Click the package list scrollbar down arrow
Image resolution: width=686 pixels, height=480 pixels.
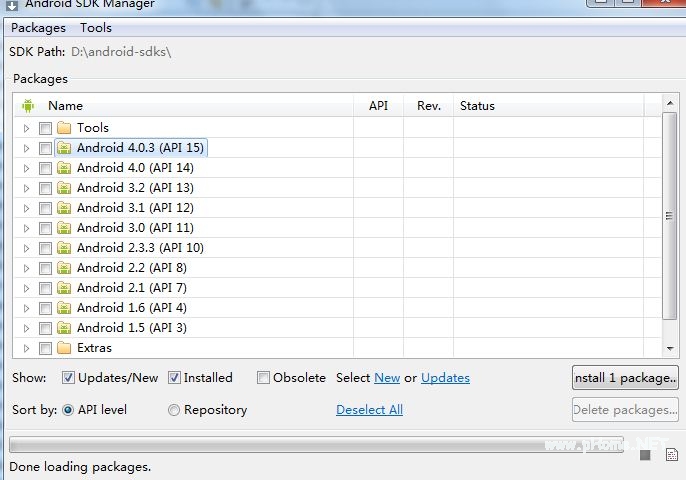coord(670,349)
